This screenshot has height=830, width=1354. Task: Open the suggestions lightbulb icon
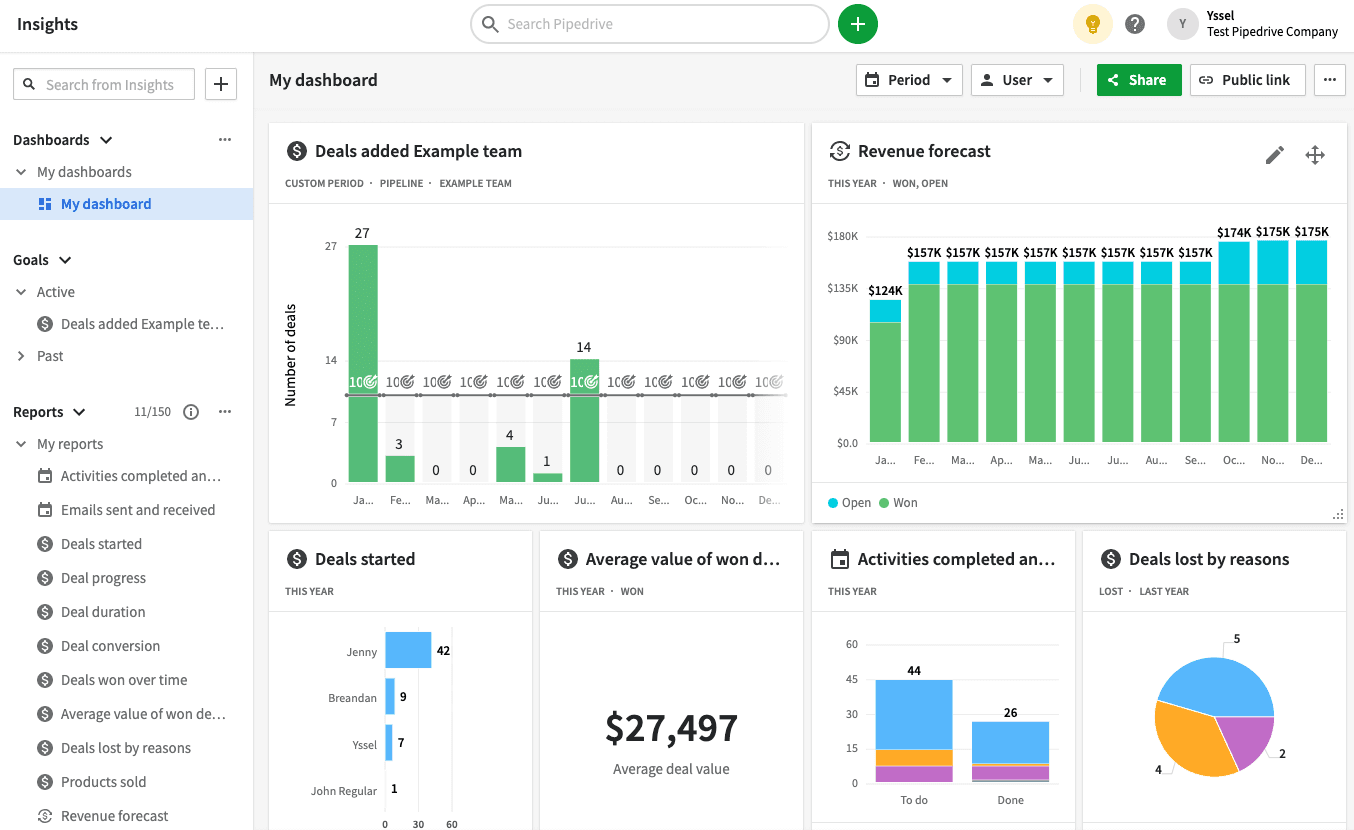tap(1092, 23)
